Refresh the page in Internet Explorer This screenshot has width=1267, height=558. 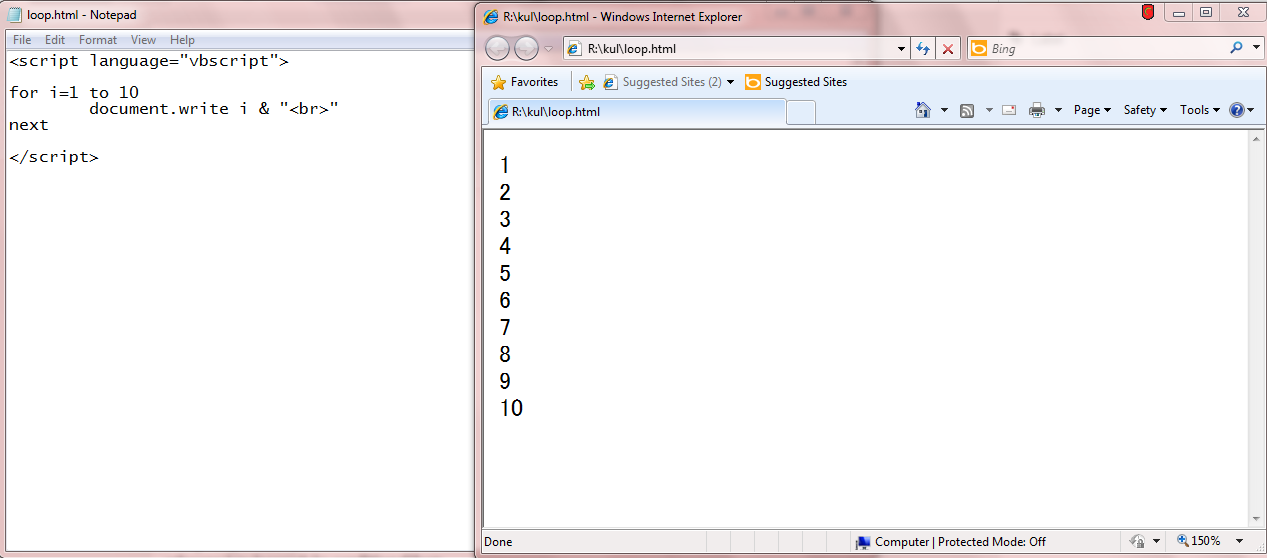click(923, 48)
